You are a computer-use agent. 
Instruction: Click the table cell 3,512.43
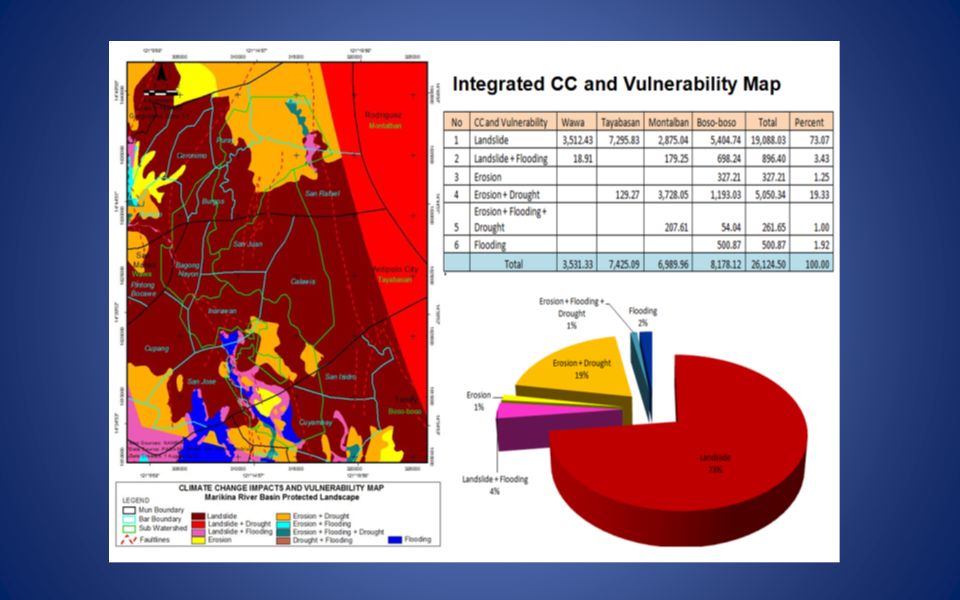(x=577, y=140)
